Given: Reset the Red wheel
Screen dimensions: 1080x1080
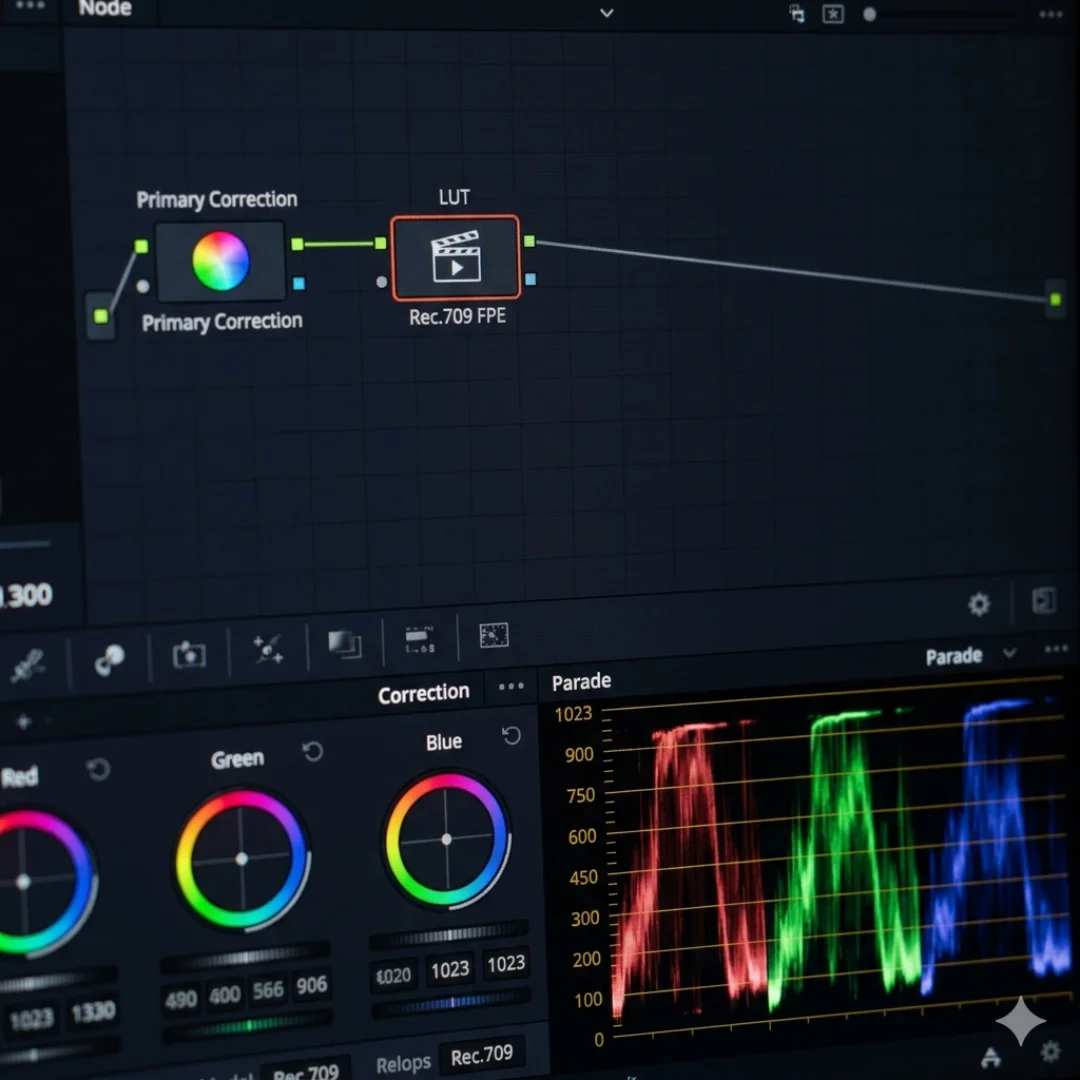Looking at the screenshot, I should pyautogui.click(x=98, y=769).
